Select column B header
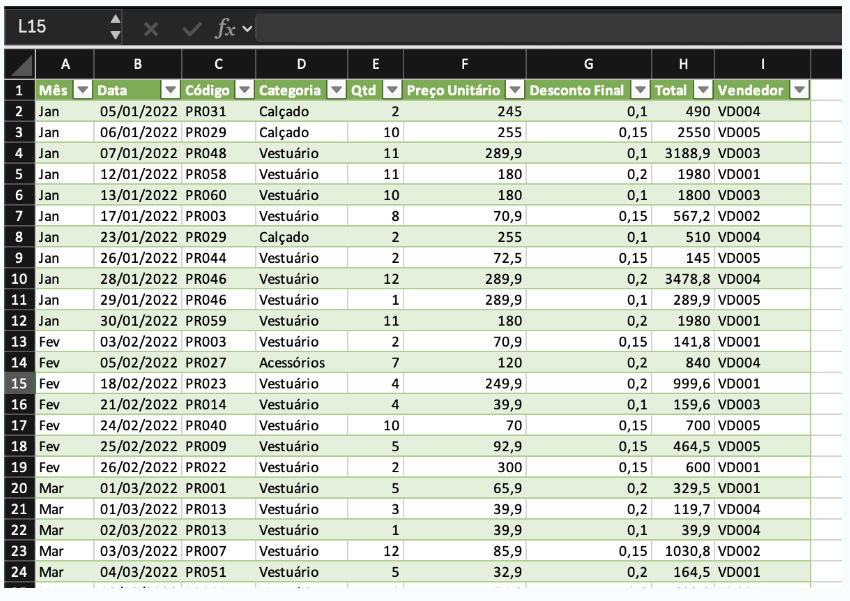The image size is (850, 601). coord(138,64)
